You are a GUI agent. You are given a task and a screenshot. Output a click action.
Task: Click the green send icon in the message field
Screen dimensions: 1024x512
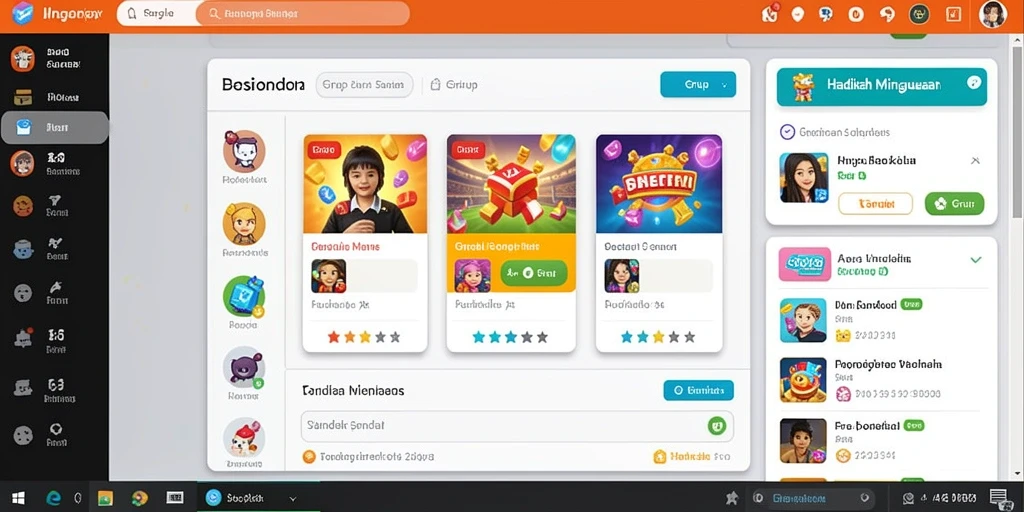pyautogui.click(x=716, y=426)
